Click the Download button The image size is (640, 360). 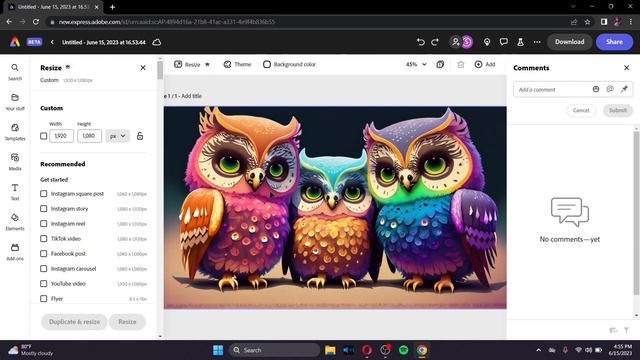(569, 42)
